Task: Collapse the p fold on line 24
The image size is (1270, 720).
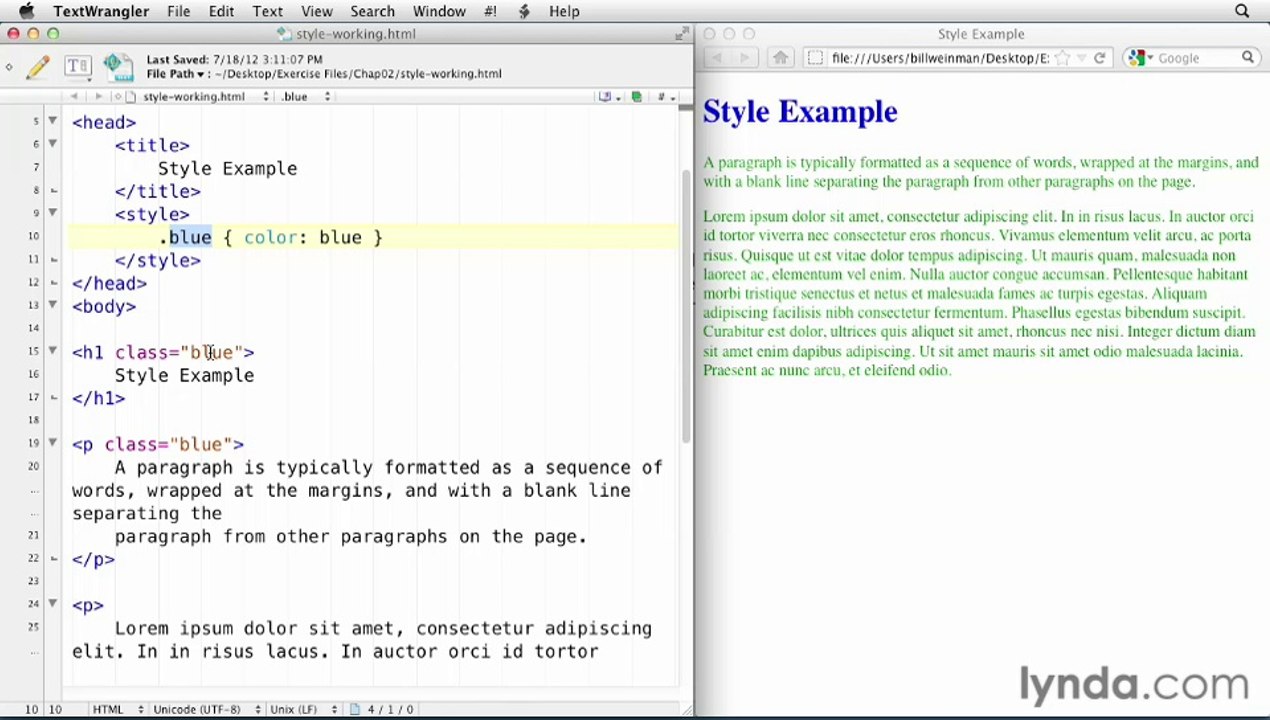Action: [x=52, y=604]
